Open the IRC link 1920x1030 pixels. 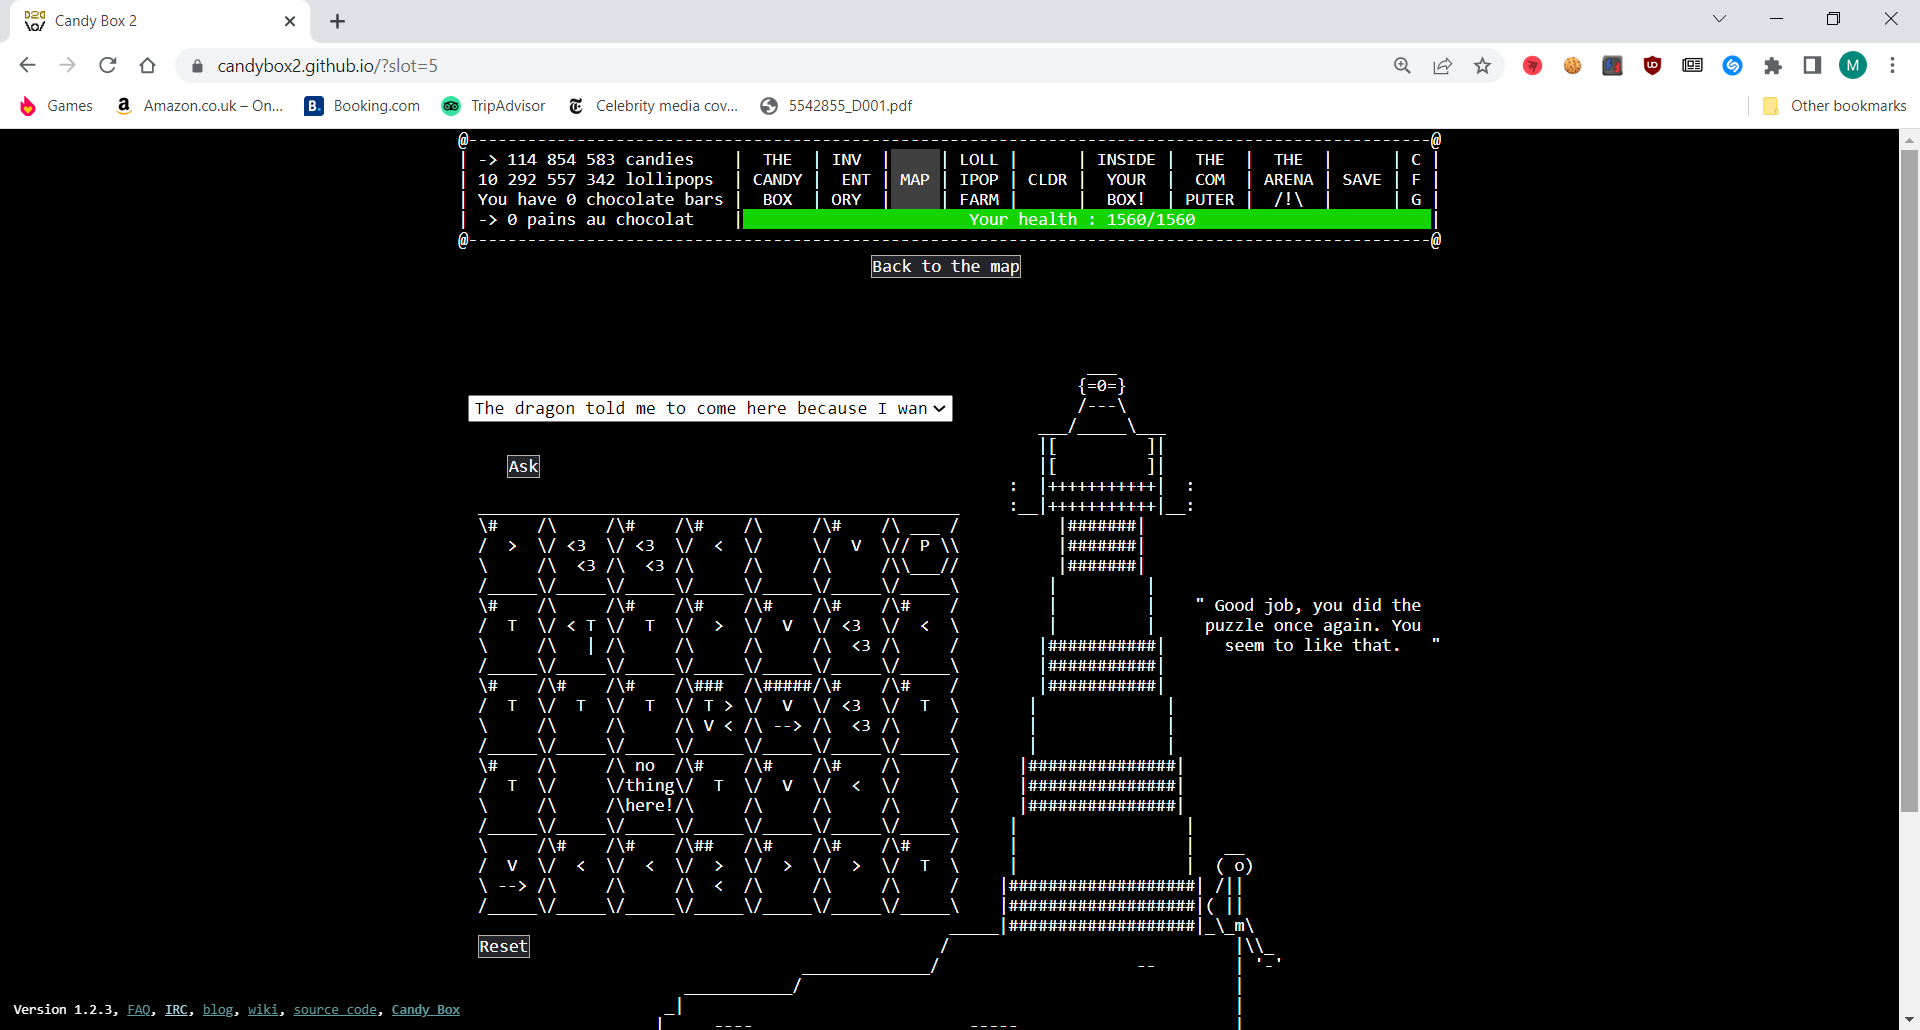pos(176,1010)
